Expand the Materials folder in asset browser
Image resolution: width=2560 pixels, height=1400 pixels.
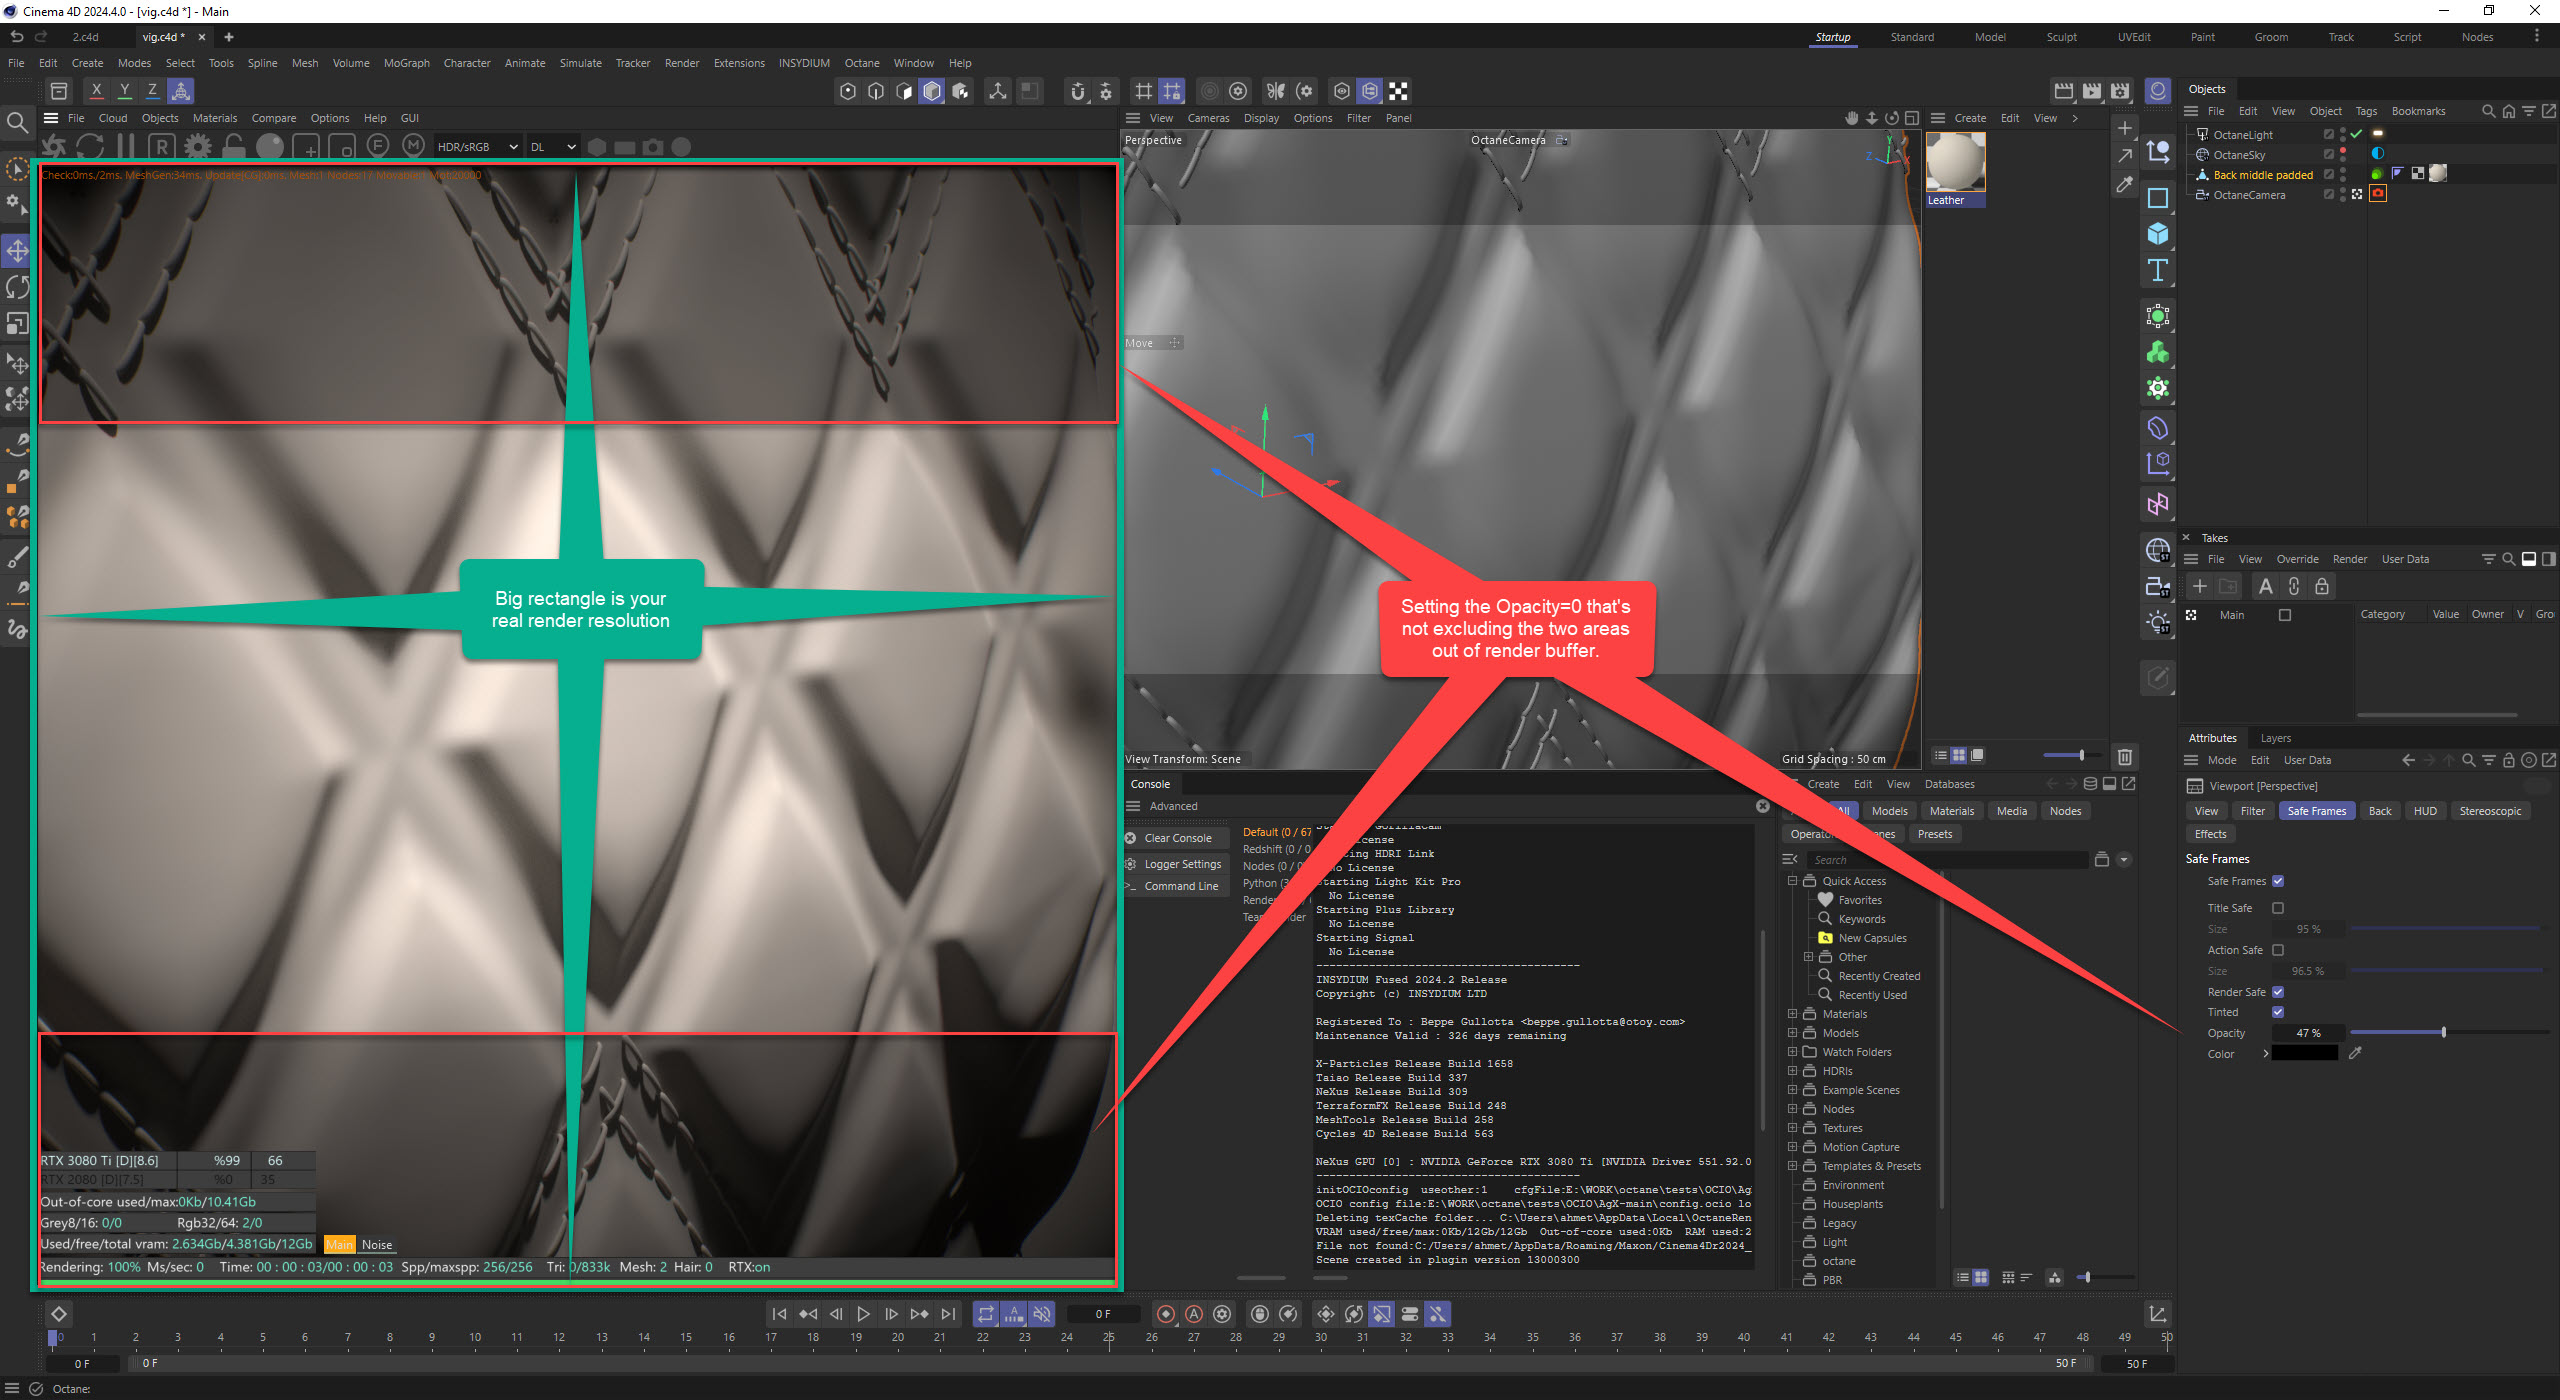(1793, 1014)
